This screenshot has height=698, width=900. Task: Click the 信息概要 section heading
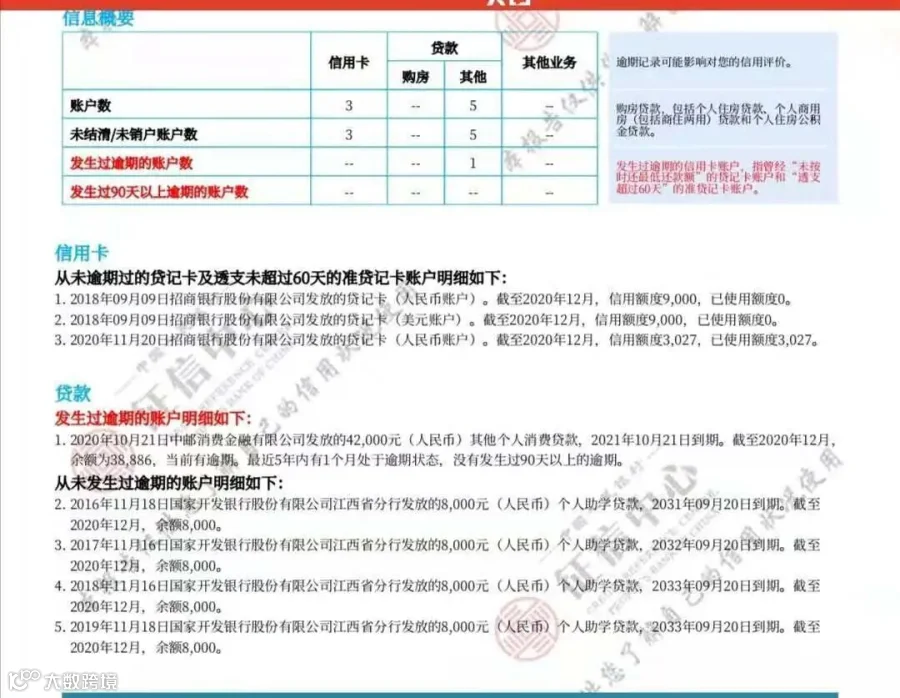tap(98, 18)
